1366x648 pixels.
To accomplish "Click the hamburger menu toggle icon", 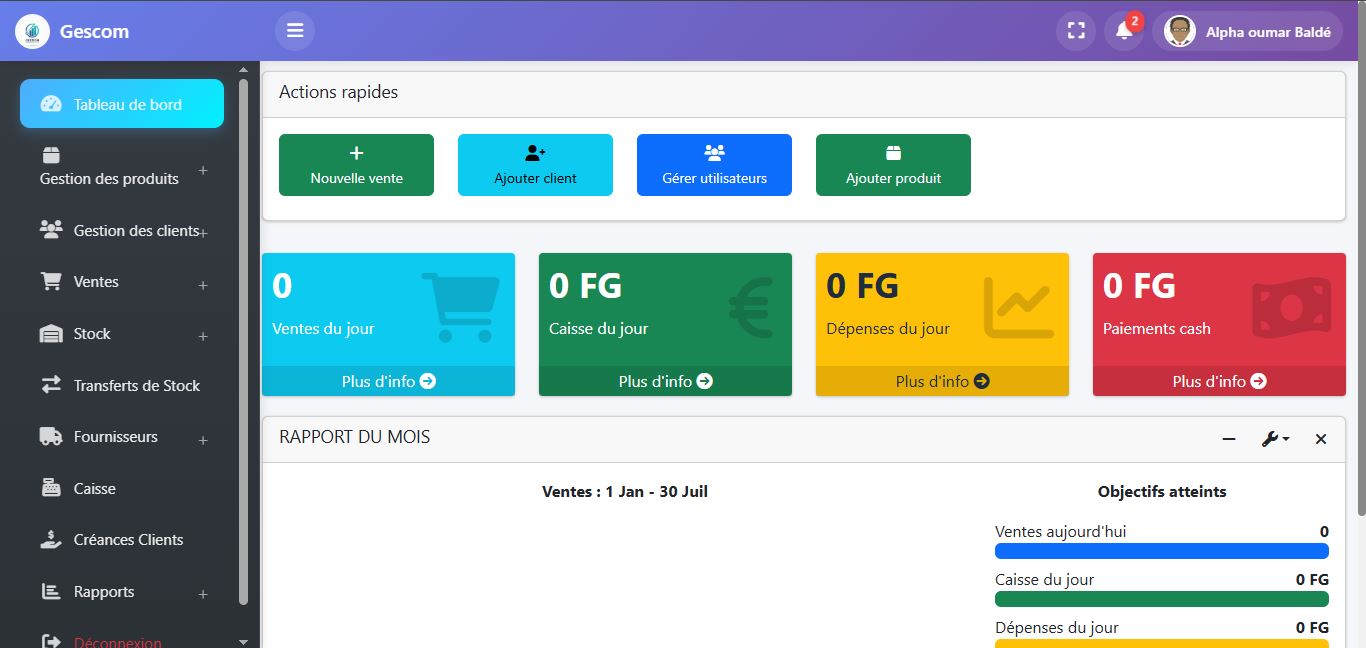I will pos(295,31).
